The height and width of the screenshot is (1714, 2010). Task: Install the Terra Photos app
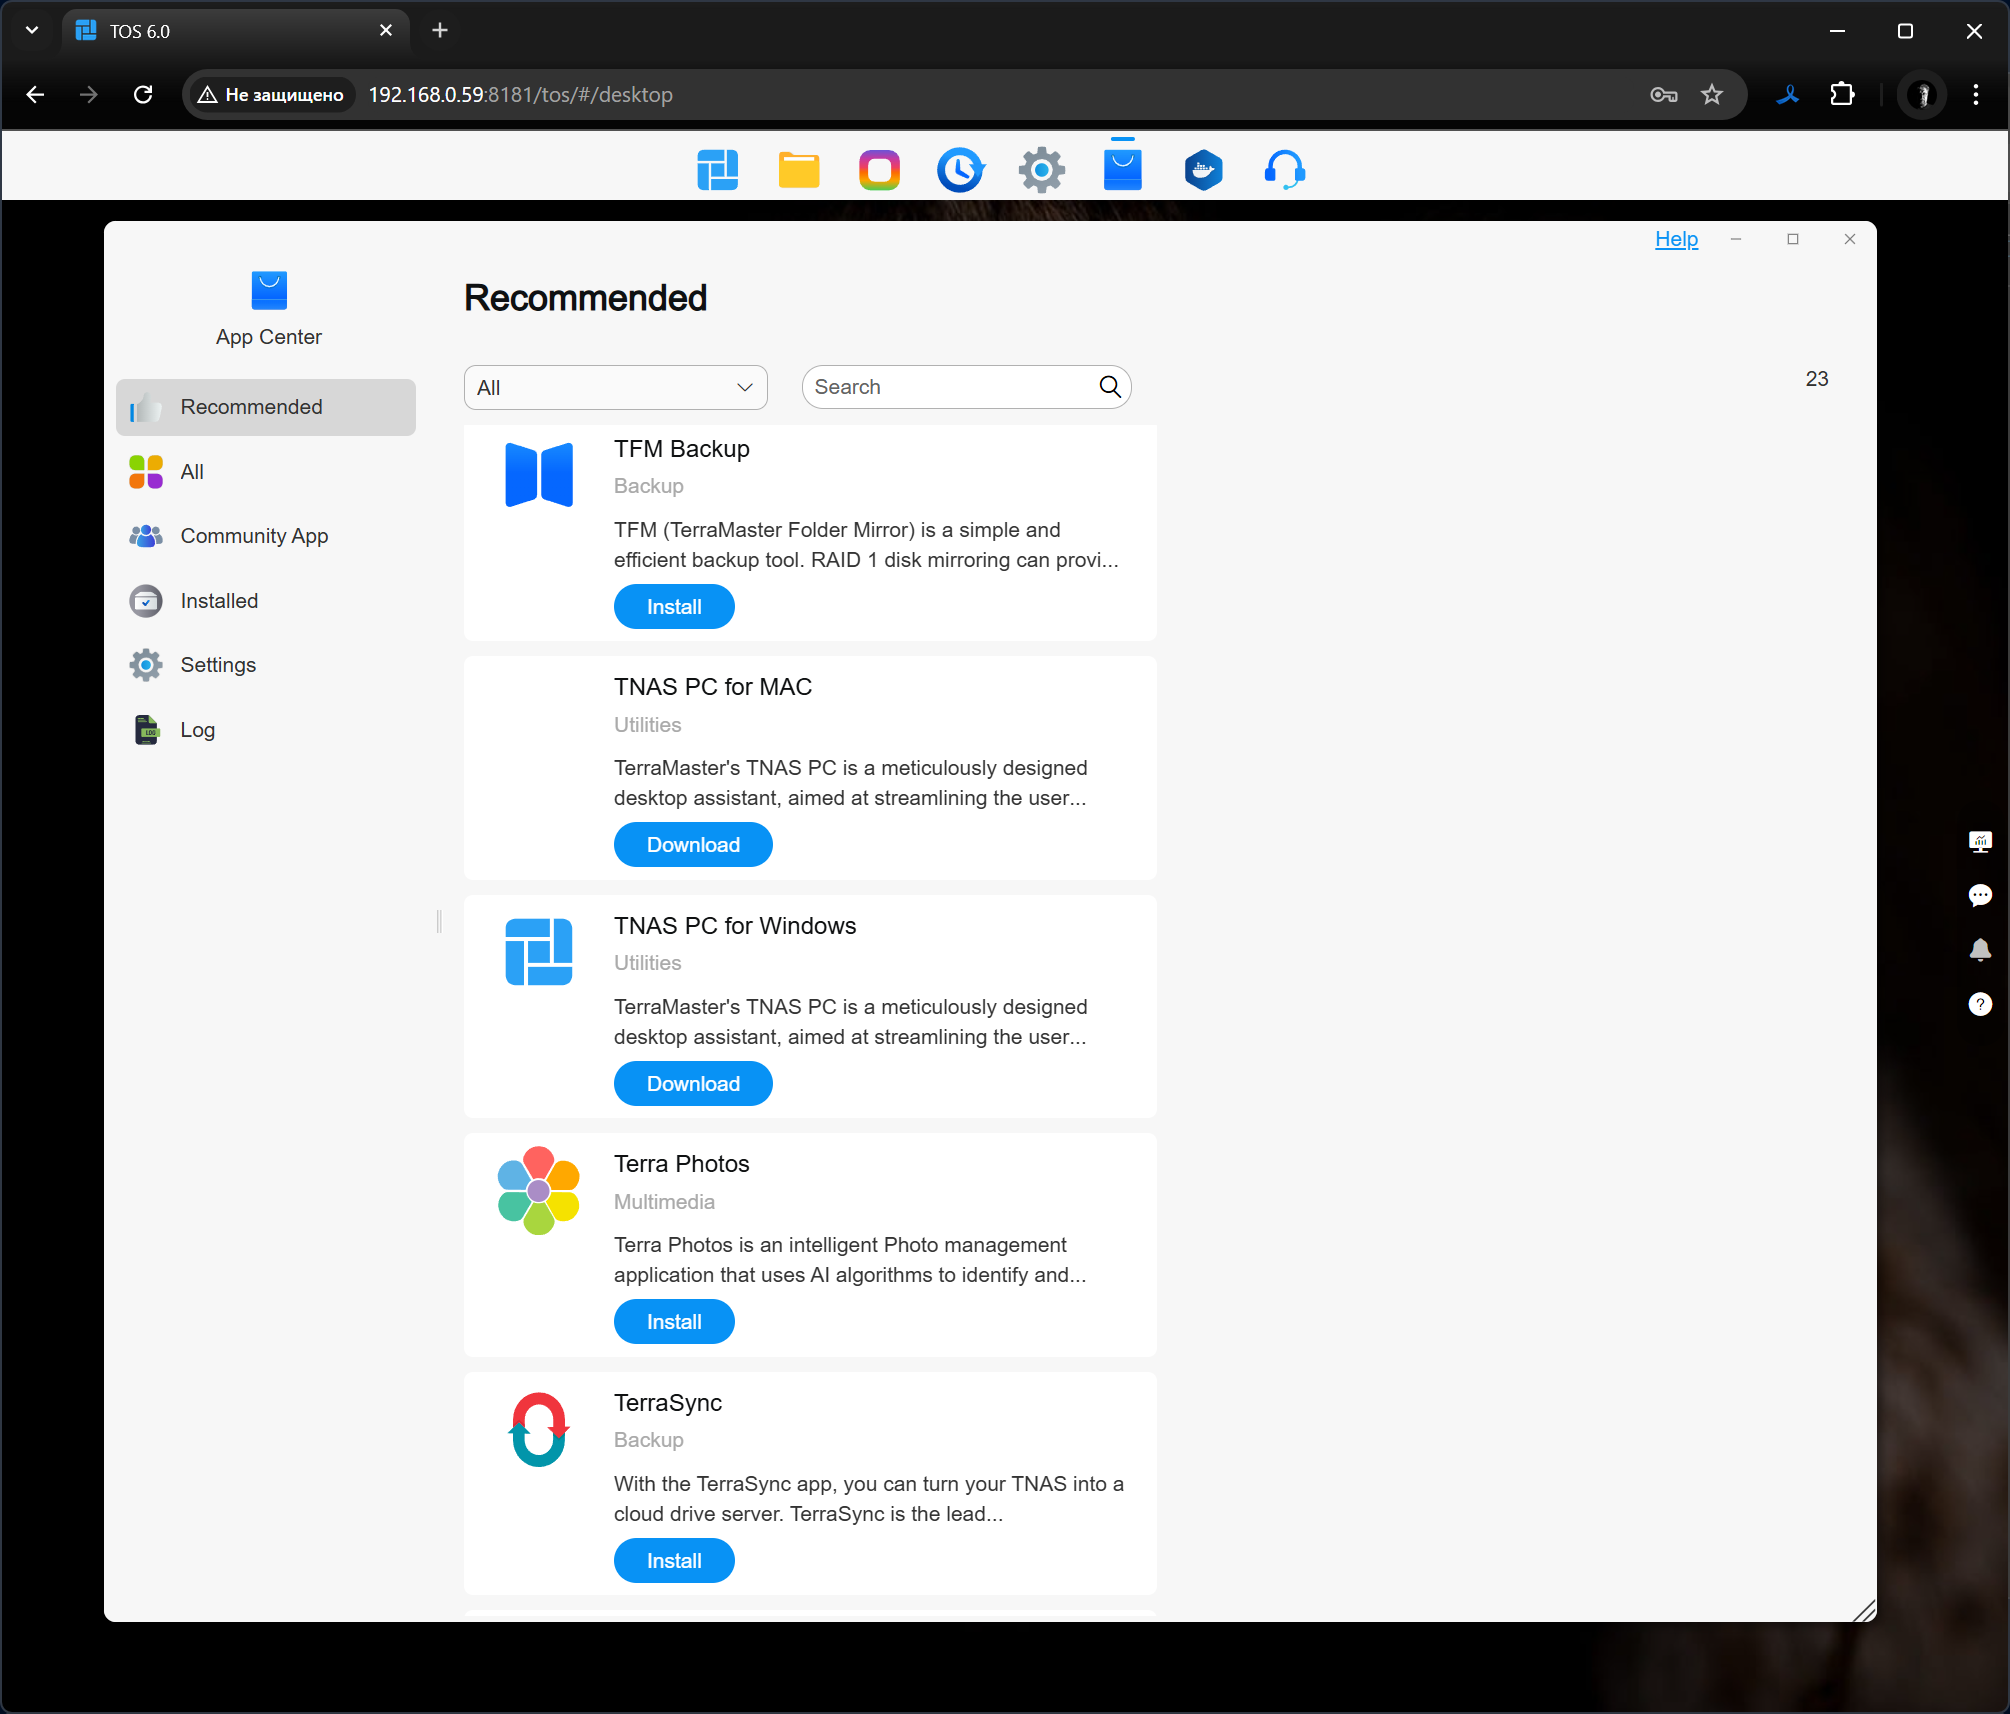click(673, 1322)
